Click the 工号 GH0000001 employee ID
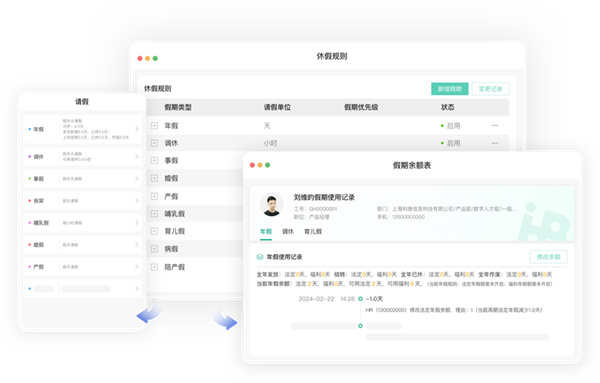 (315, 209)
